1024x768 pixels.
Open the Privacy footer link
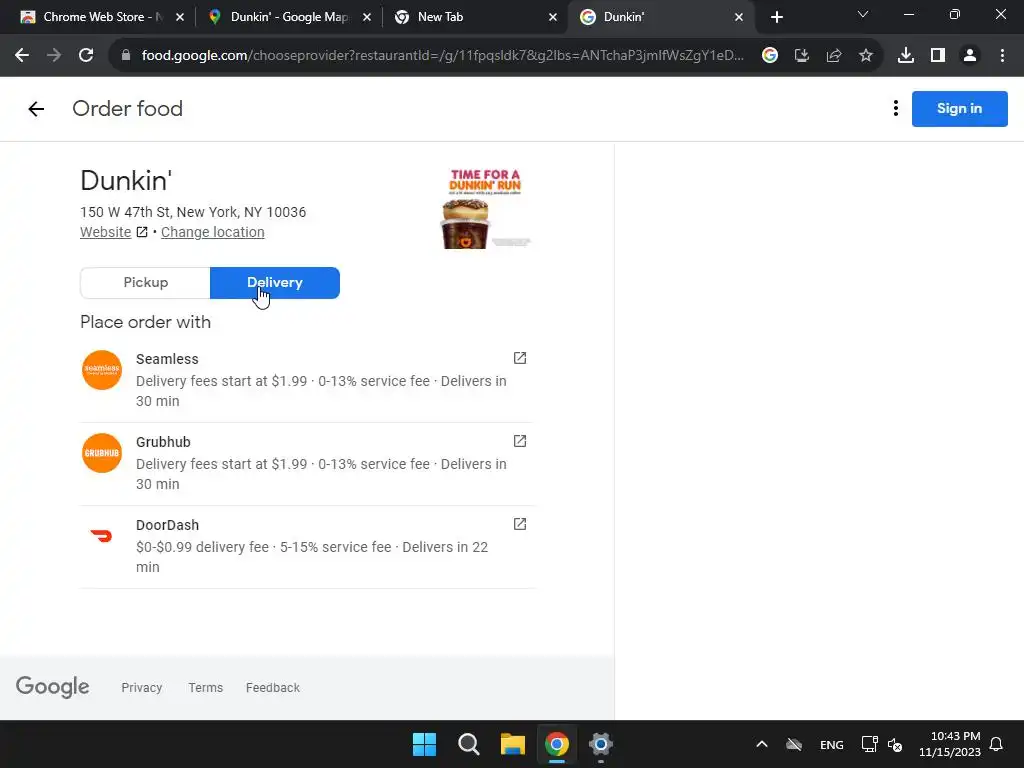point(142,687)
